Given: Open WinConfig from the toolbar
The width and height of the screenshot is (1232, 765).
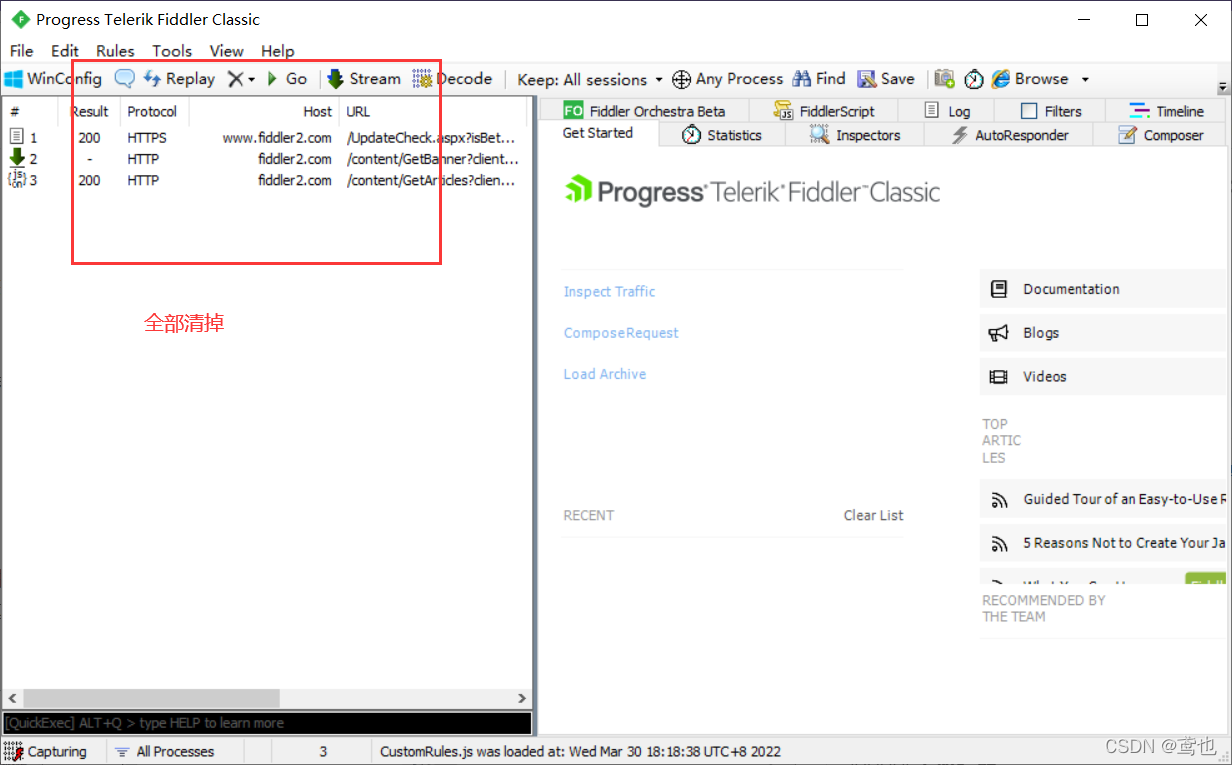Looking at the screenshot, I should [x=53, y=79].
